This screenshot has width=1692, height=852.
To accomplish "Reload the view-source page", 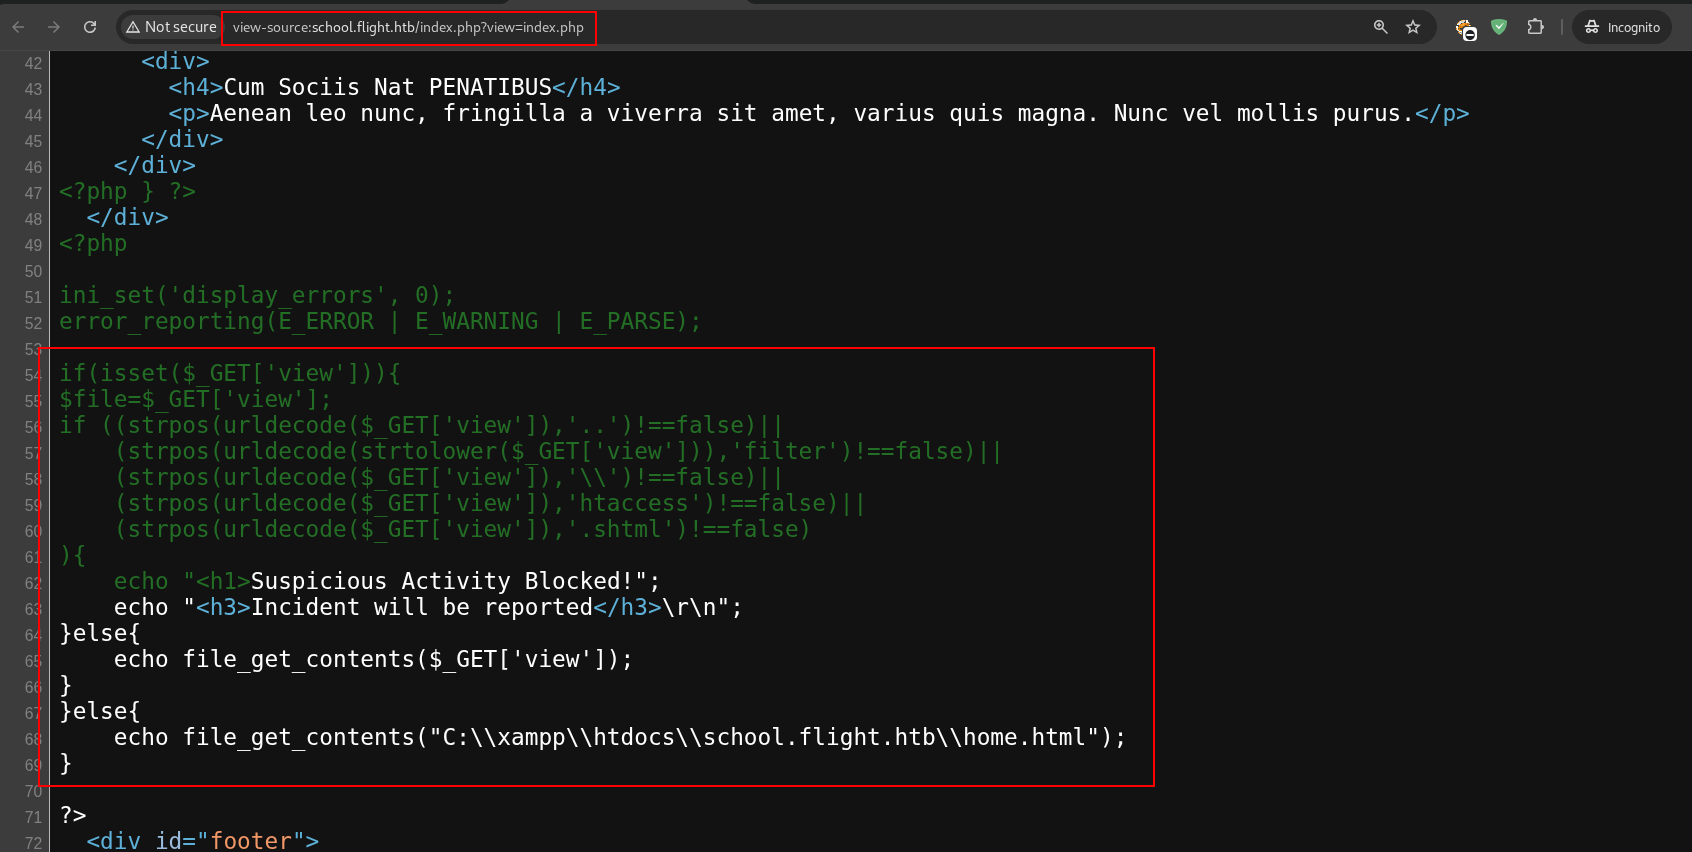I will [90, 27].
